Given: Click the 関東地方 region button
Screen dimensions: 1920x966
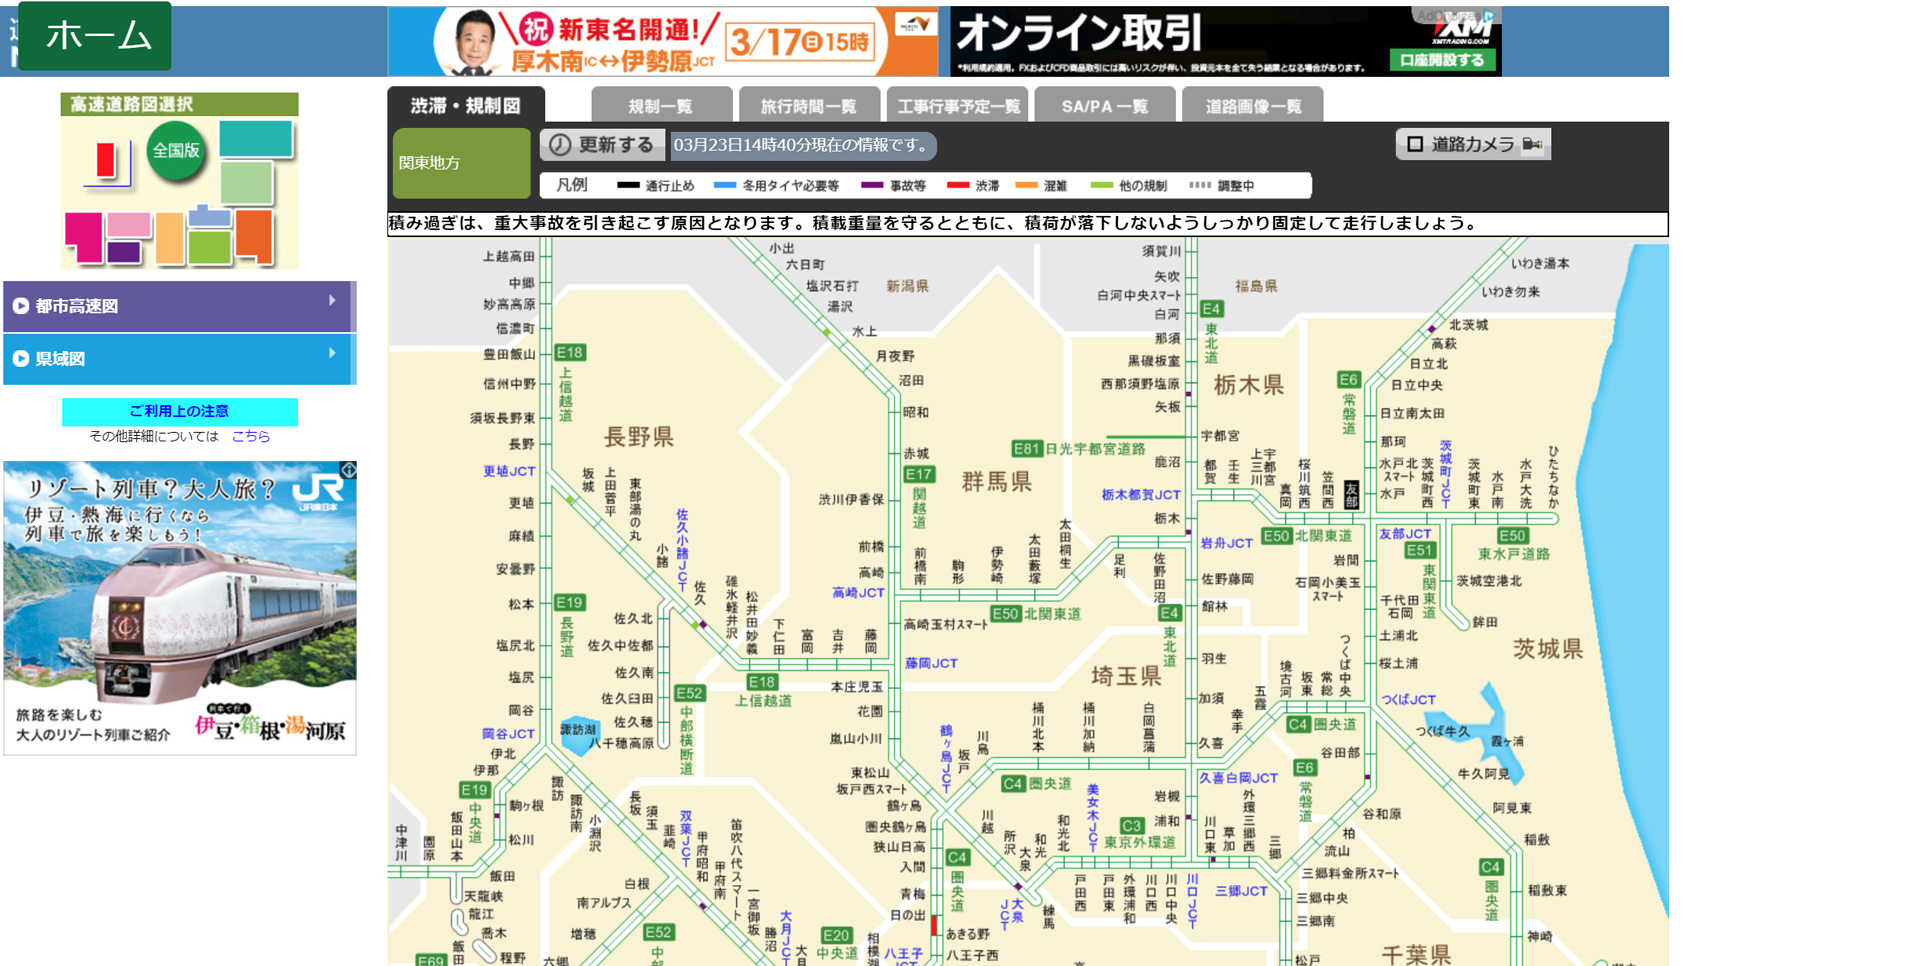Looking at the screenshot, I should click(461, 163).
